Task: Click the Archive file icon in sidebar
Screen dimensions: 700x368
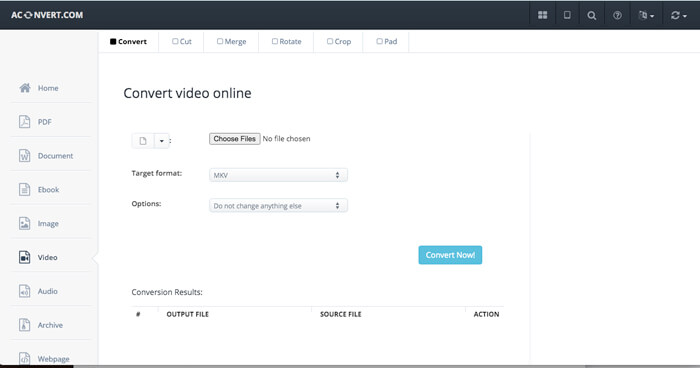Action: [x=25, y=325]
